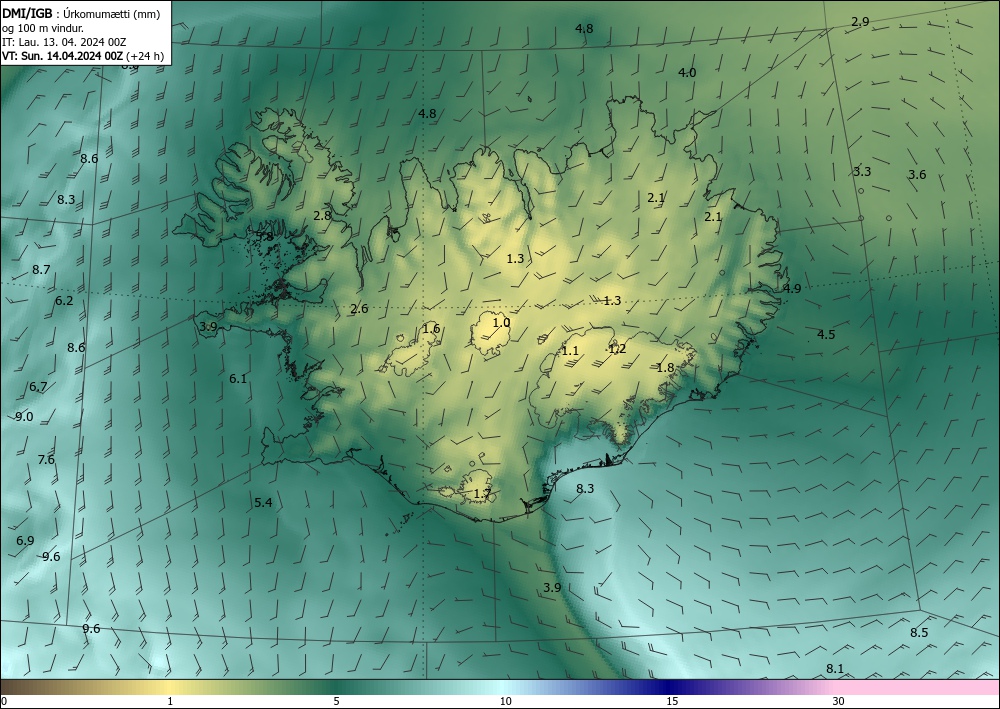Click the 1.2 value label
Screen dimensions: 1000x709
click(617, 349)
